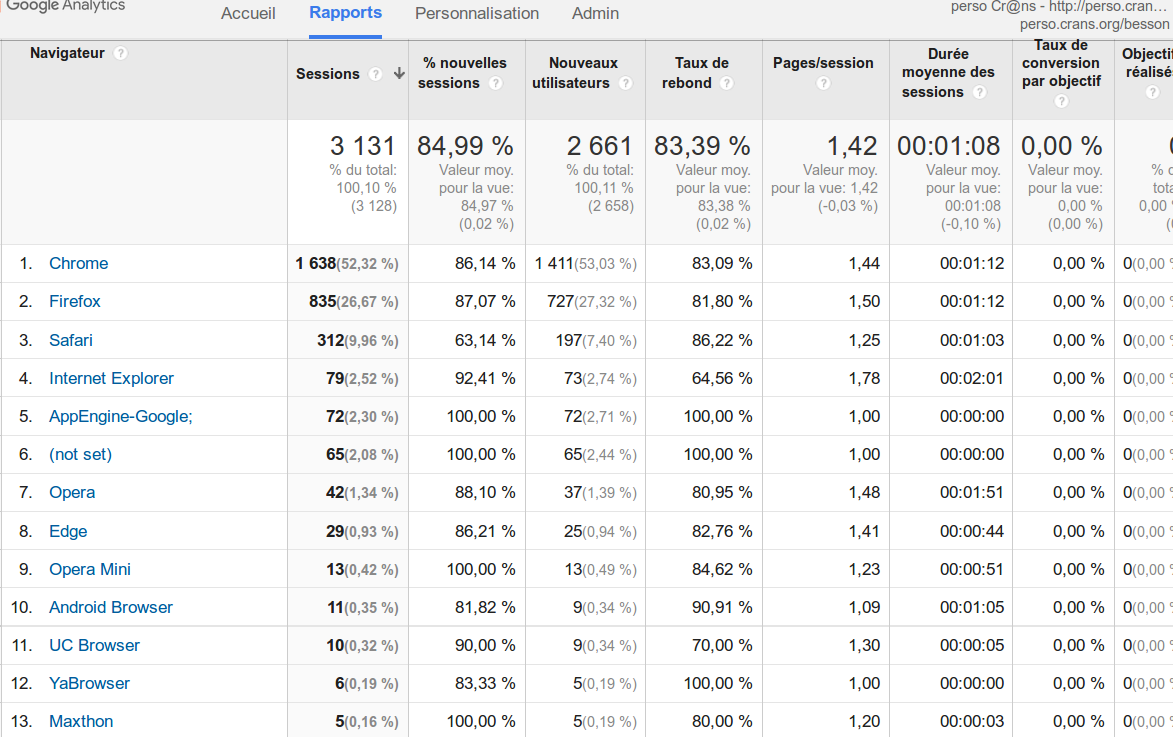Go to the Admin tab

point(595,14)
